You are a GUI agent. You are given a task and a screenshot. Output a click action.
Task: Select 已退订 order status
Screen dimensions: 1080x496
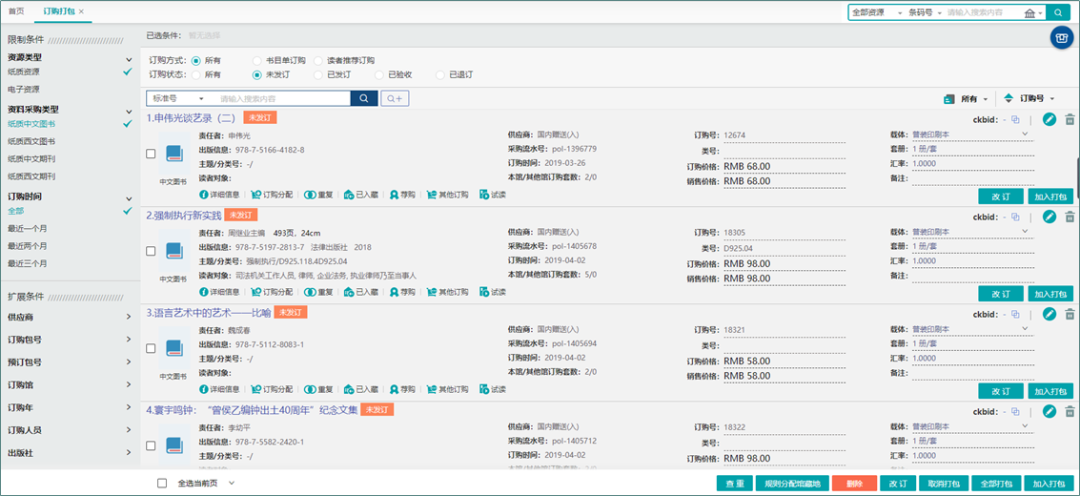[x=440, y=75]
